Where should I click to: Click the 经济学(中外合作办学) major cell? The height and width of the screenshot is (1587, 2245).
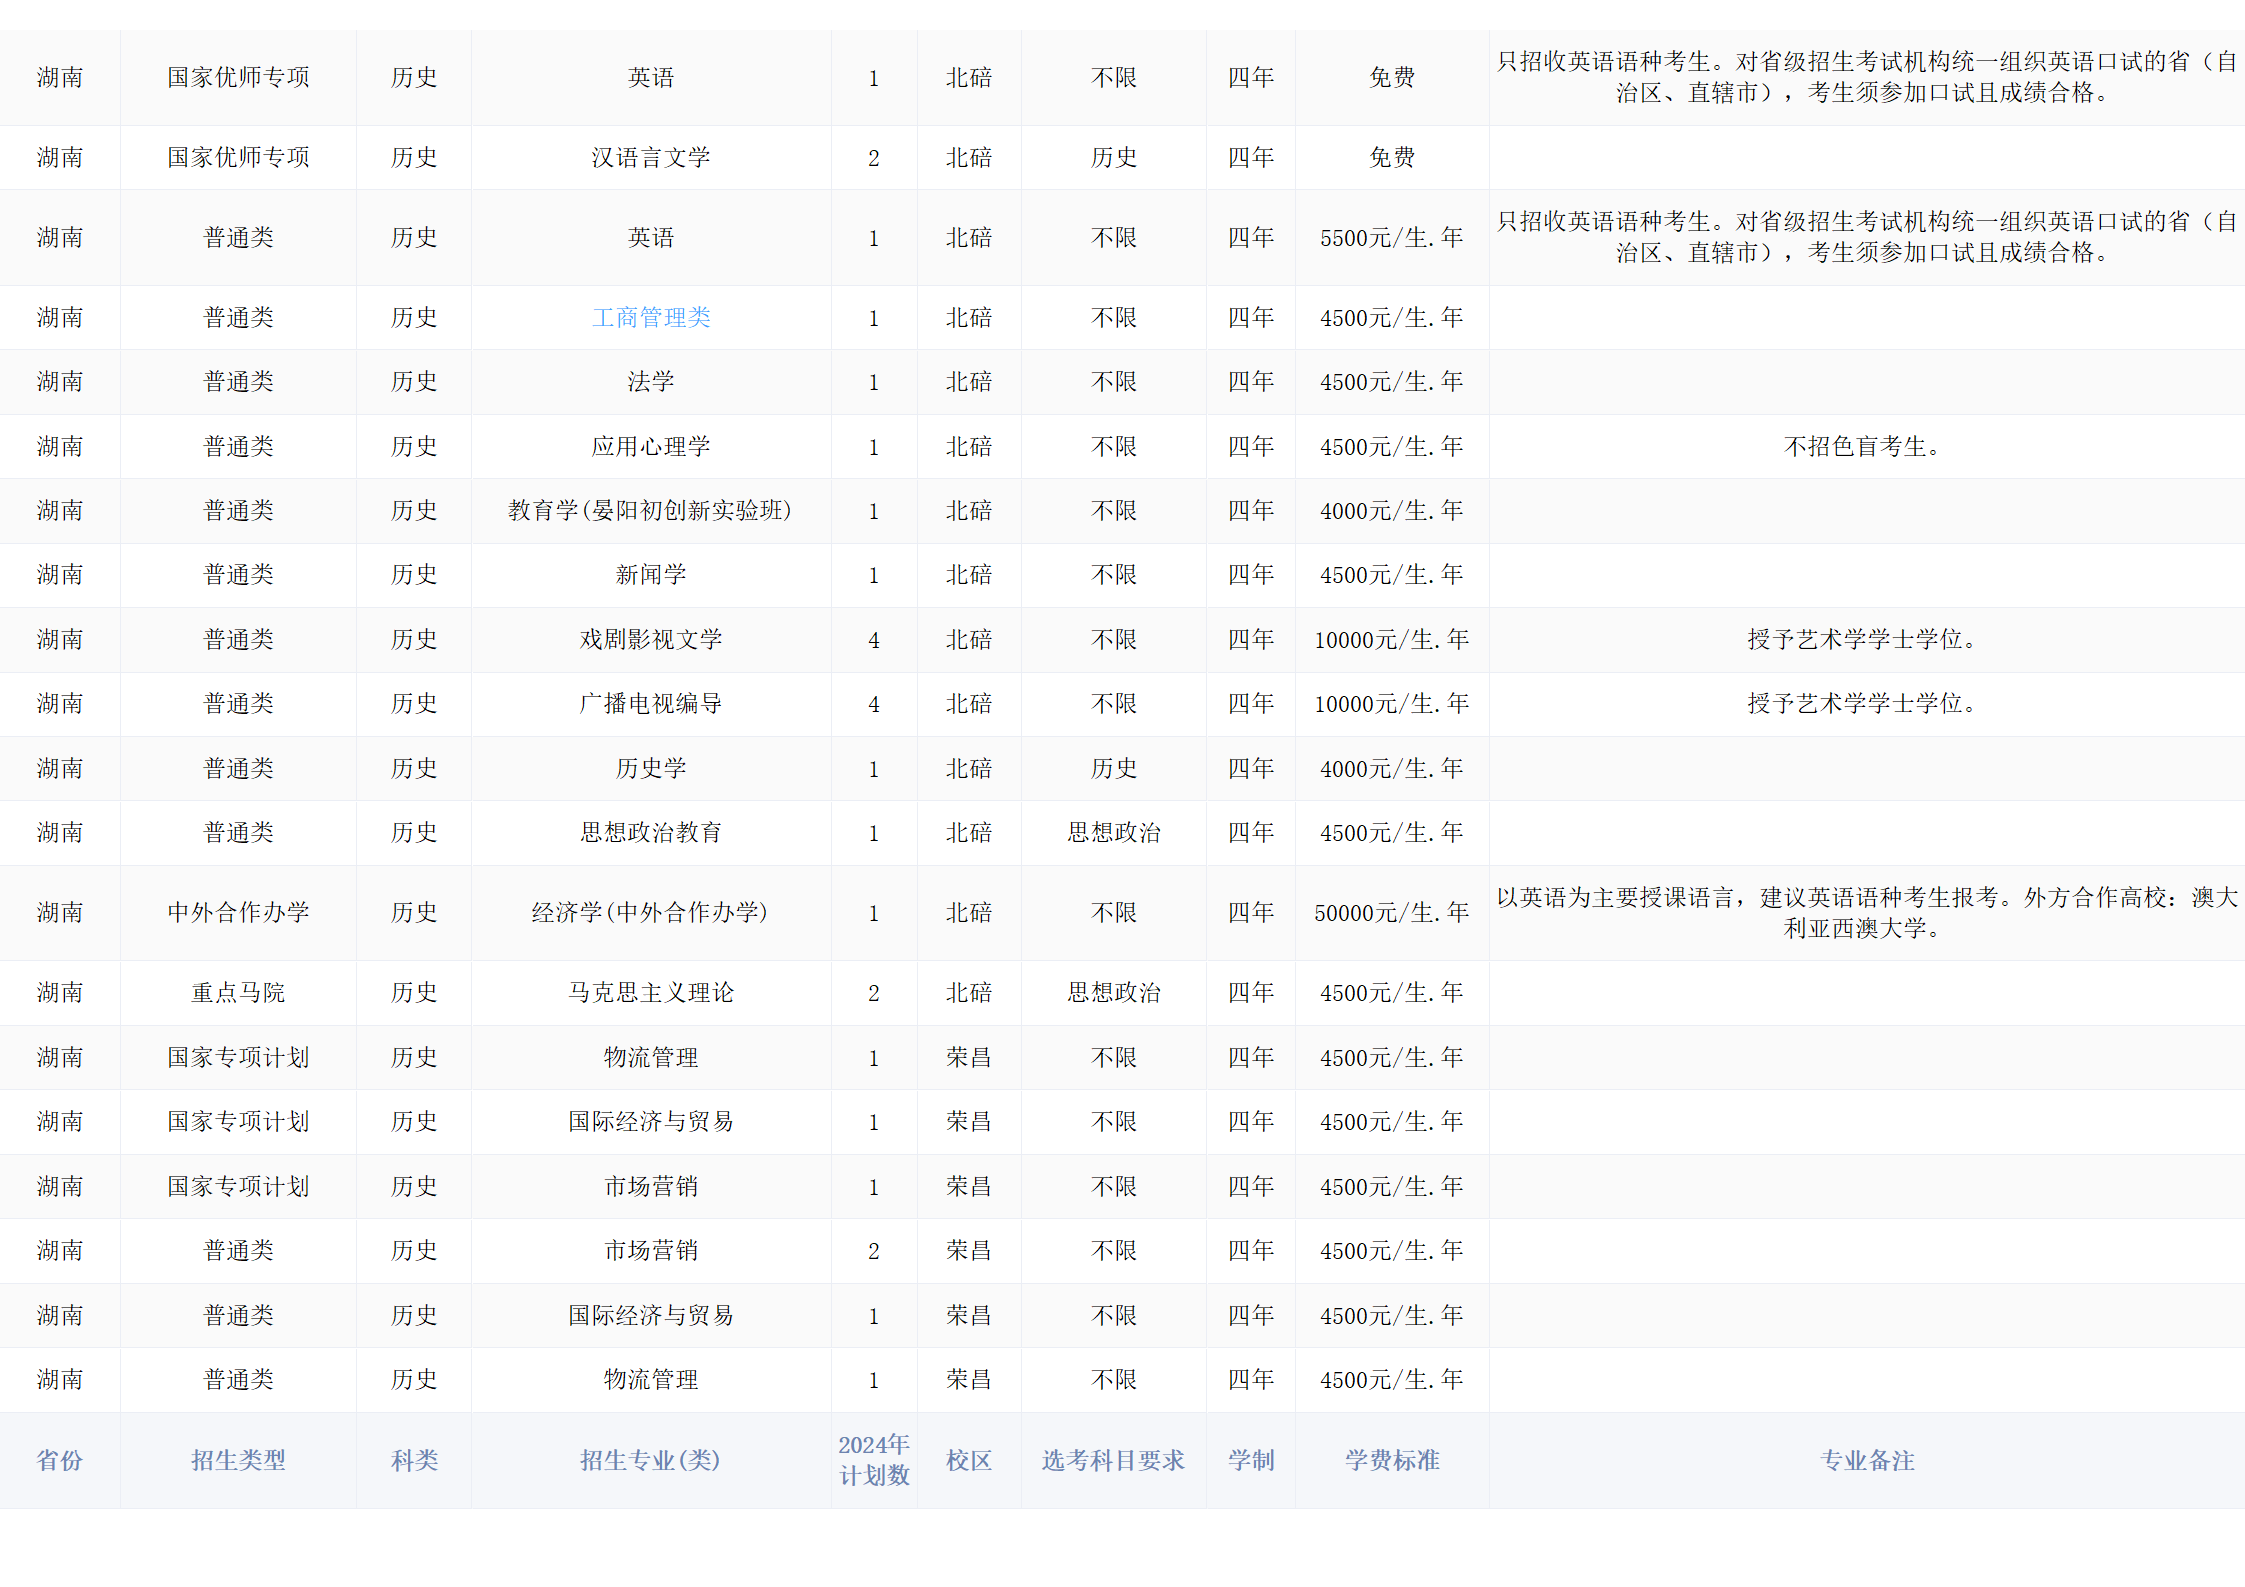(650, 913)
